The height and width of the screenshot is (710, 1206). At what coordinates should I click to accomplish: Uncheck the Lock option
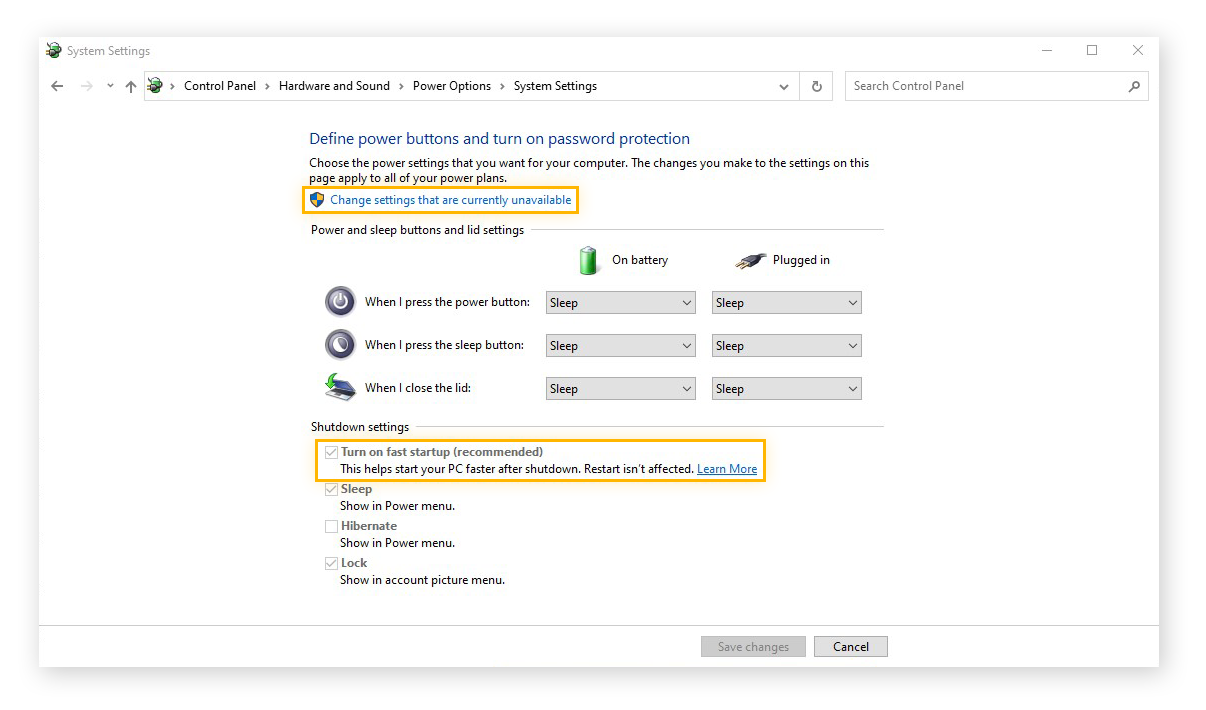coord(331,562)
